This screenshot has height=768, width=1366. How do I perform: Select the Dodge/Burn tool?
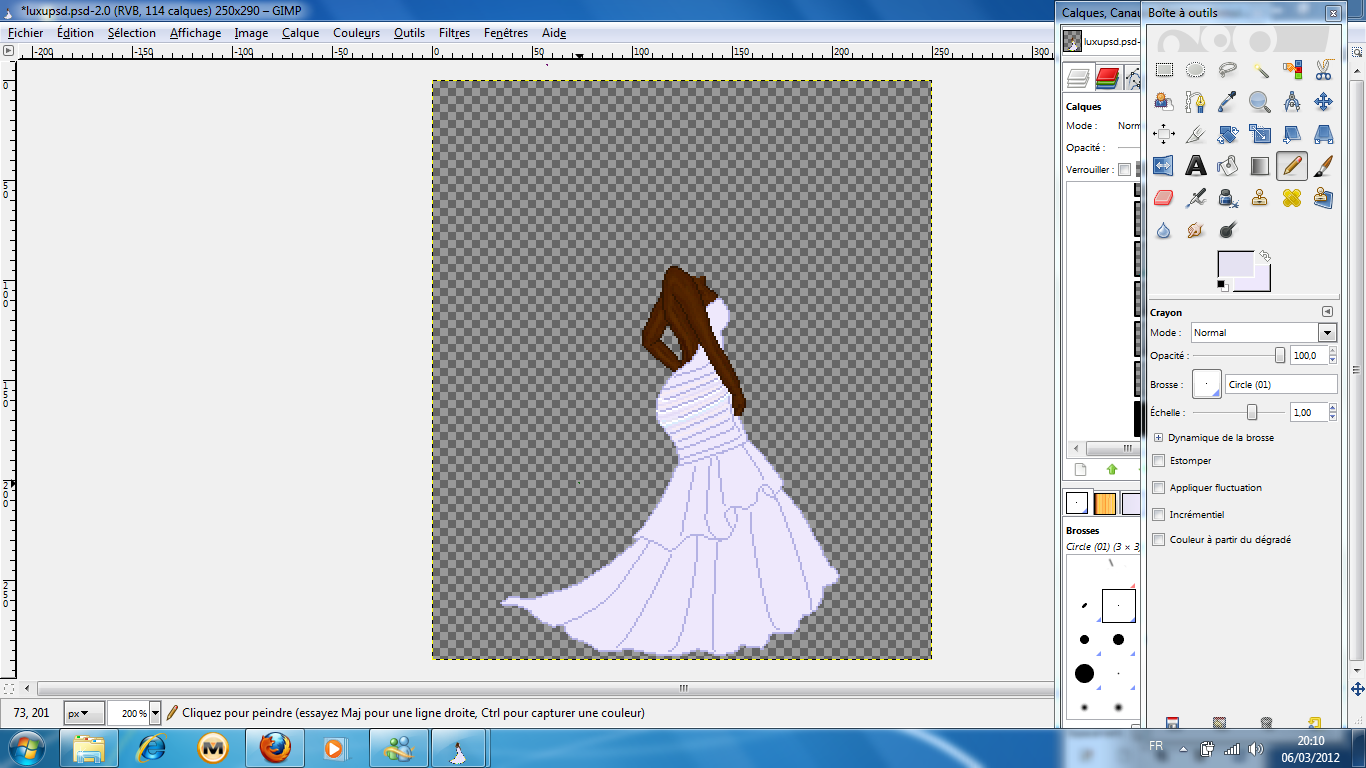click(1228, 230)
